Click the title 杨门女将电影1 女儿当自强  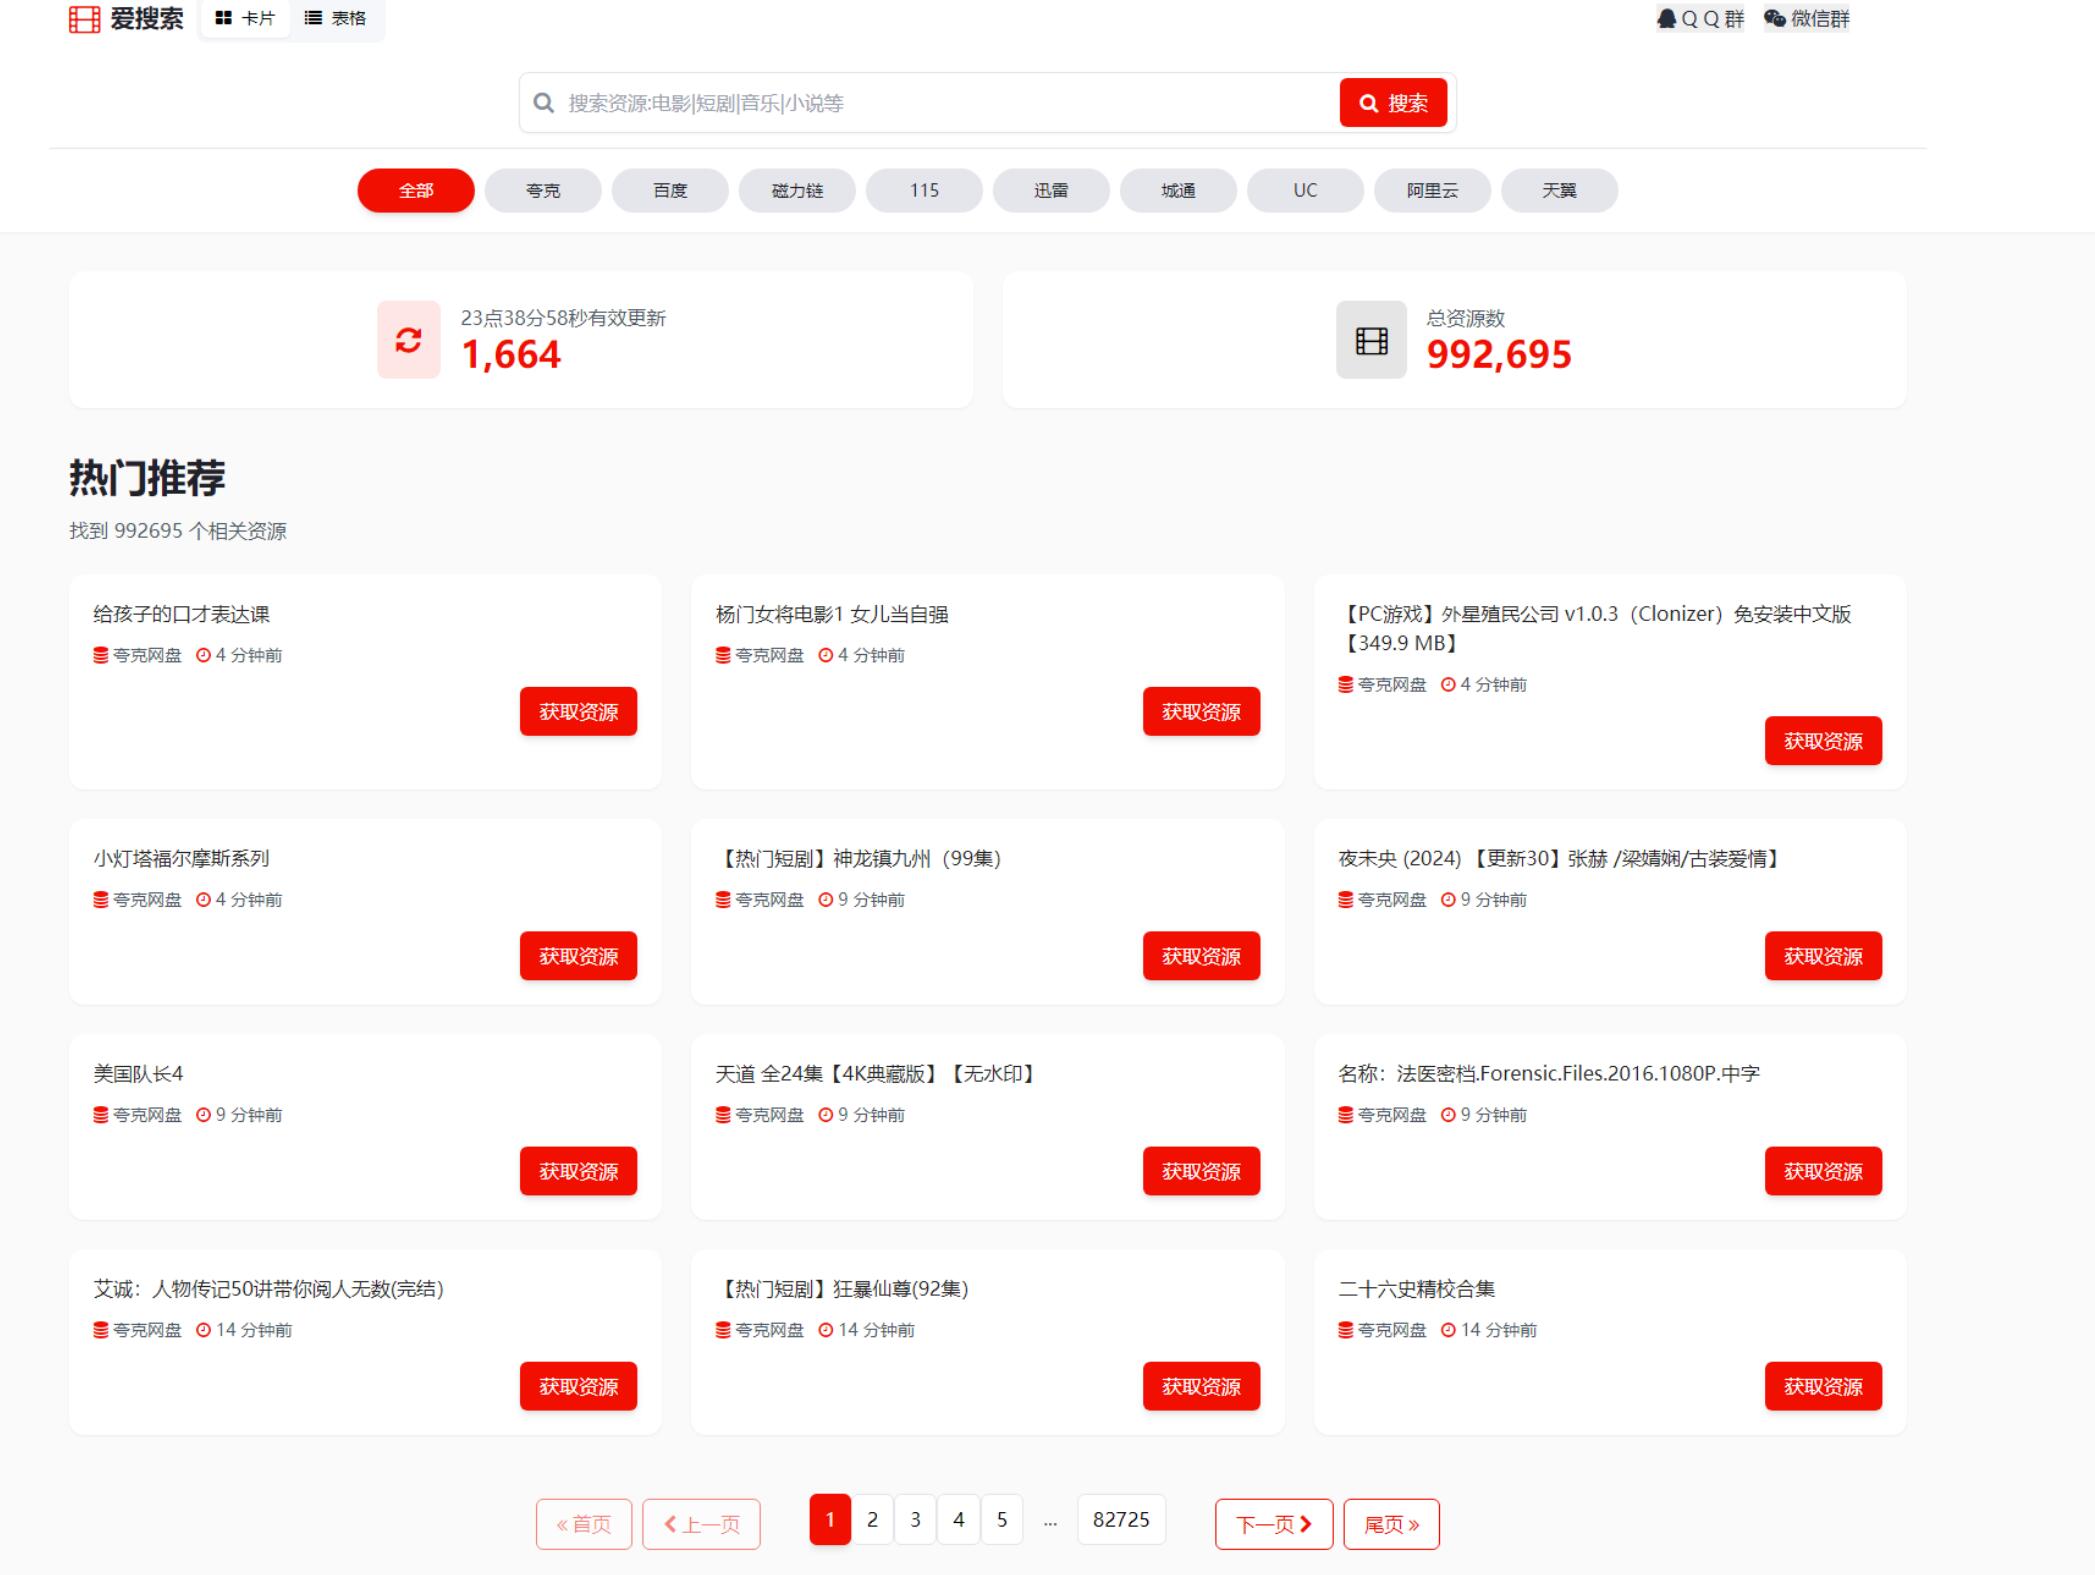tap(832, 614)
